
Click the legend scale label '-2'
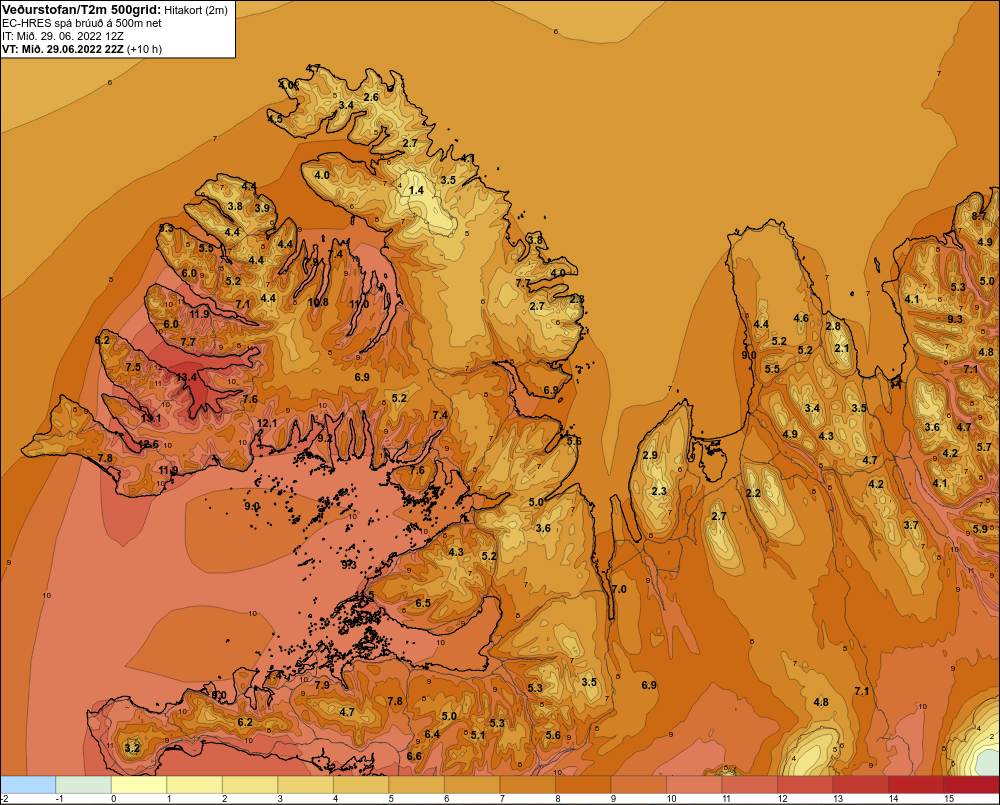click(x=4, y=799)
